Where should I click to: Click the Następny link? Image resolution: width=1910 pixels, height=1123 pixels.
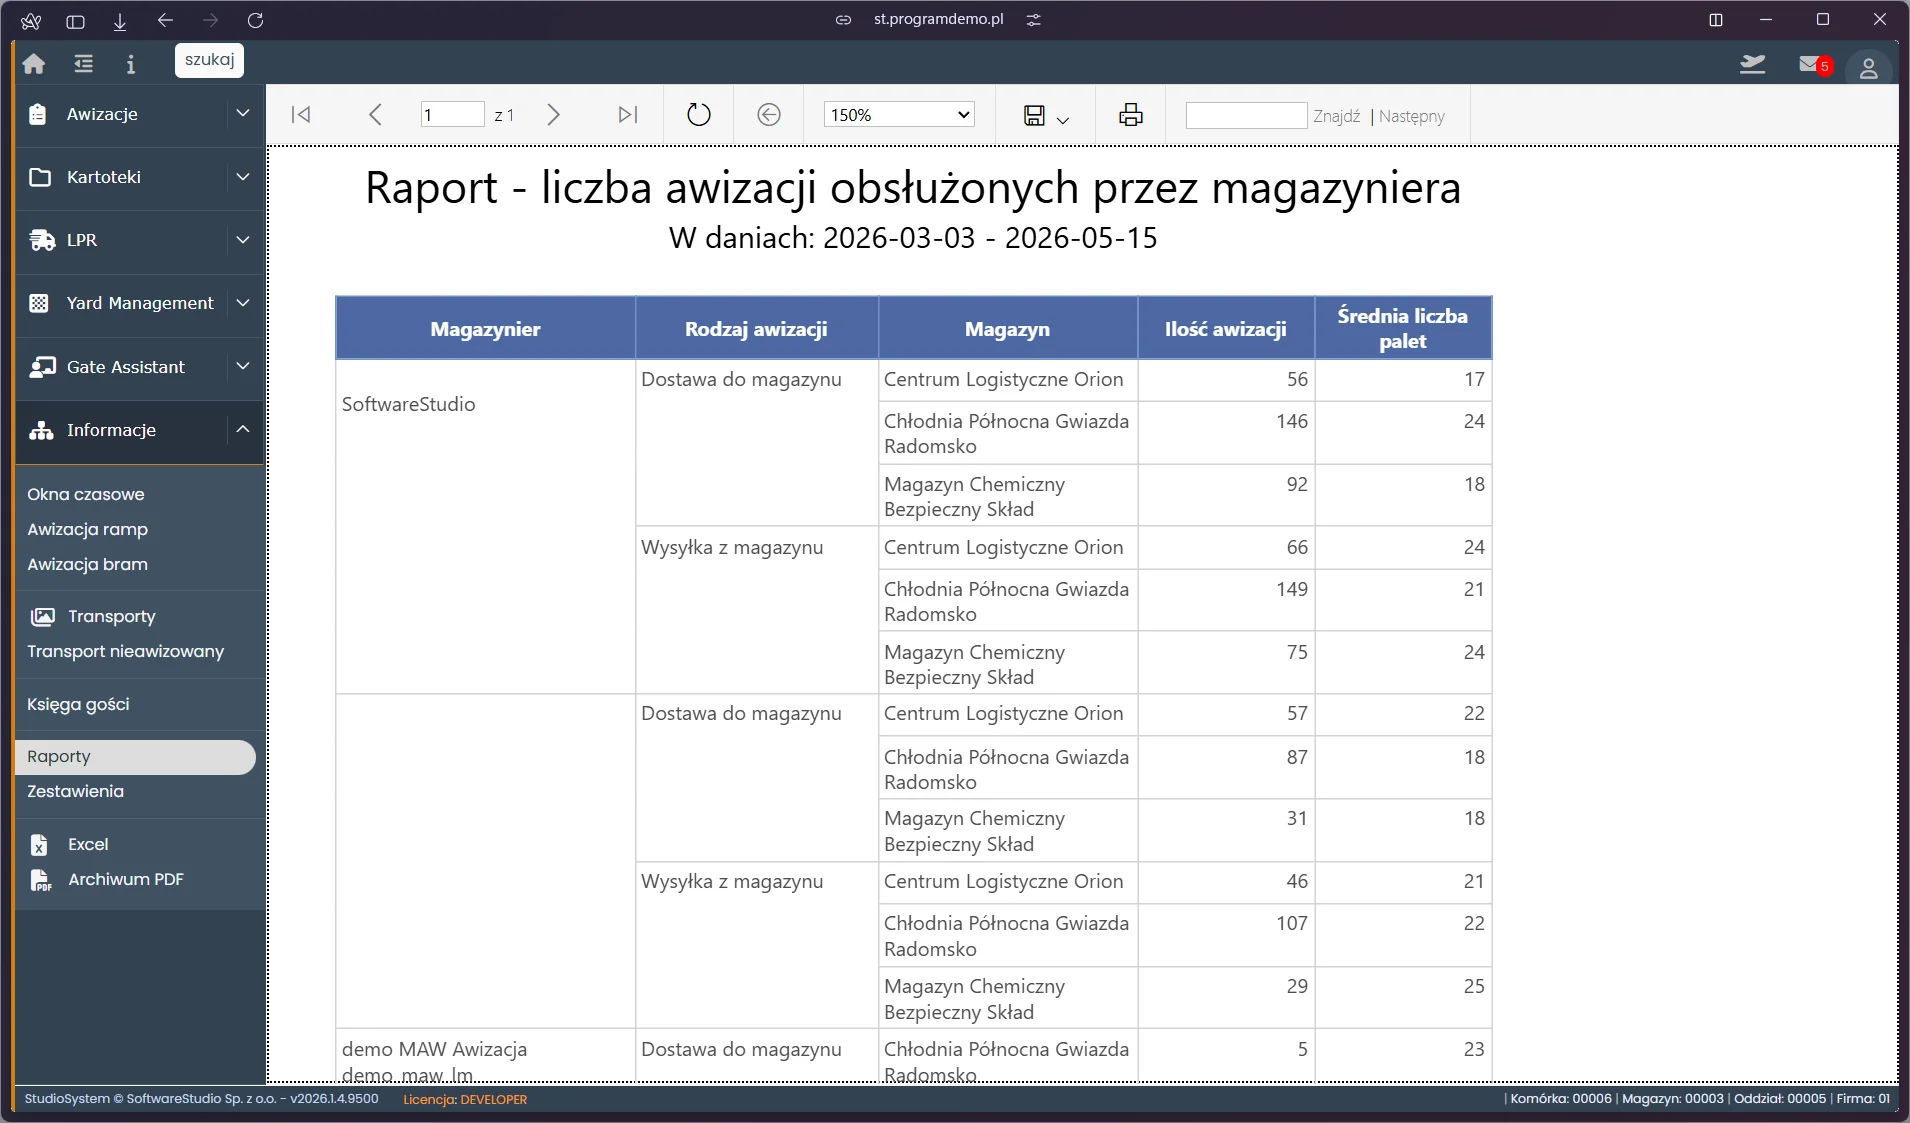pyautogui.click(x=1412, y=116)
